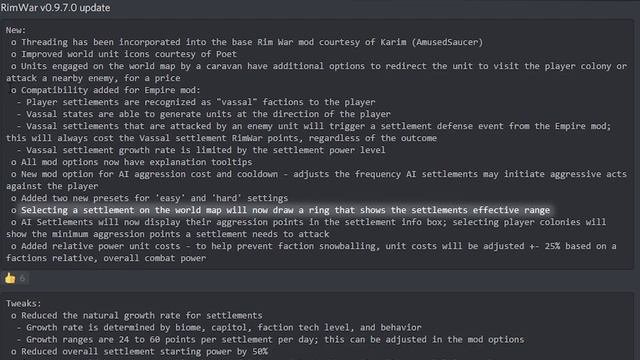The width and height of the screenshot is (640, 360).
Task: Click the "Tweaks:" heading in second code block
Action: point(24,304)
